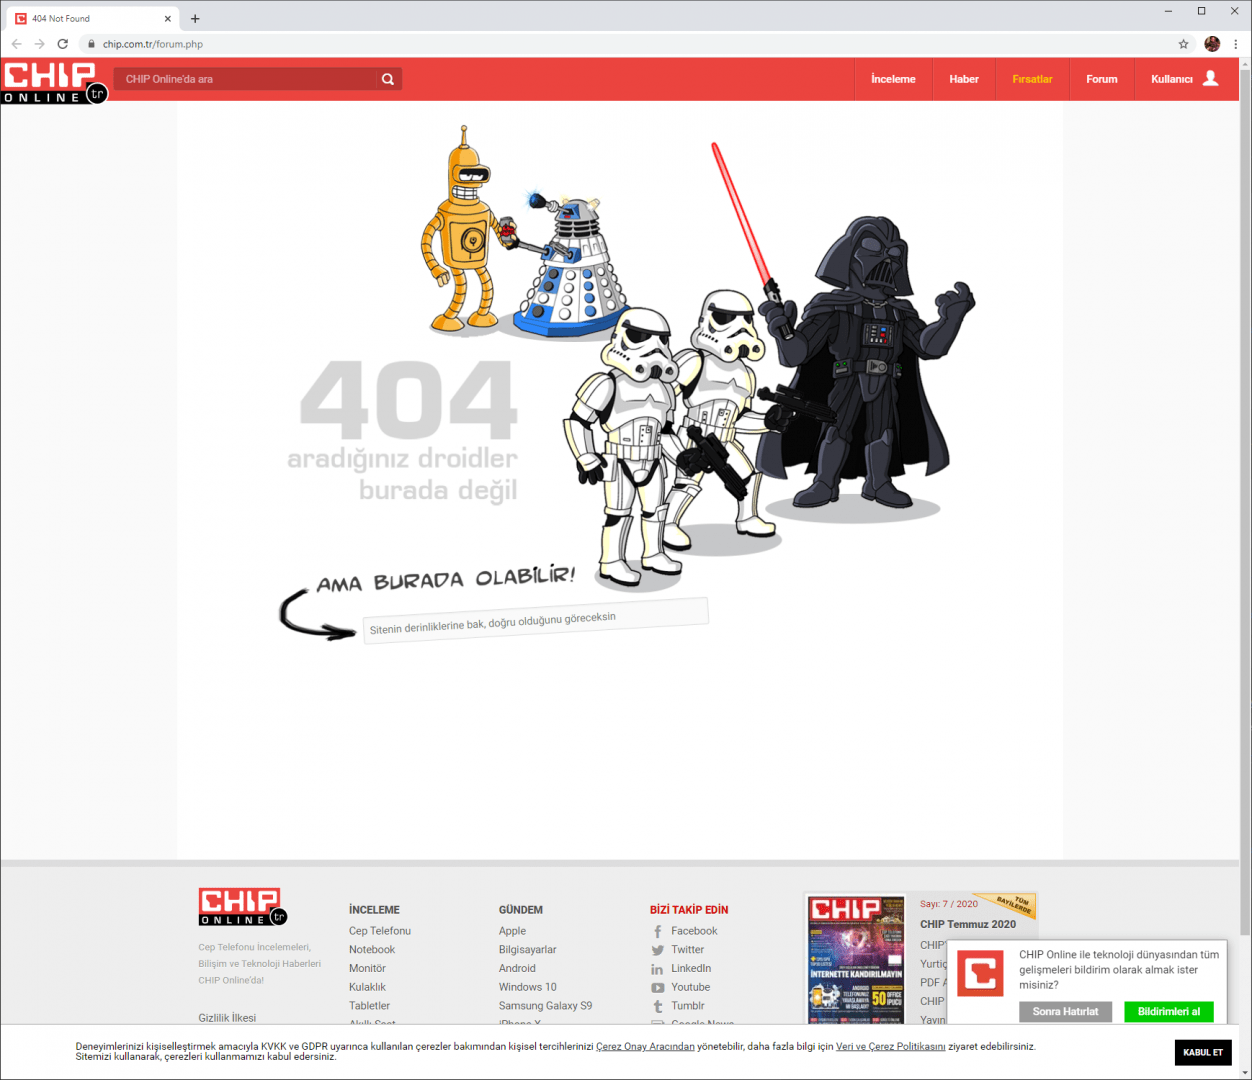Click the CHIP Online logo in header
The image size is (1252, 1080).
pos(54,81)
